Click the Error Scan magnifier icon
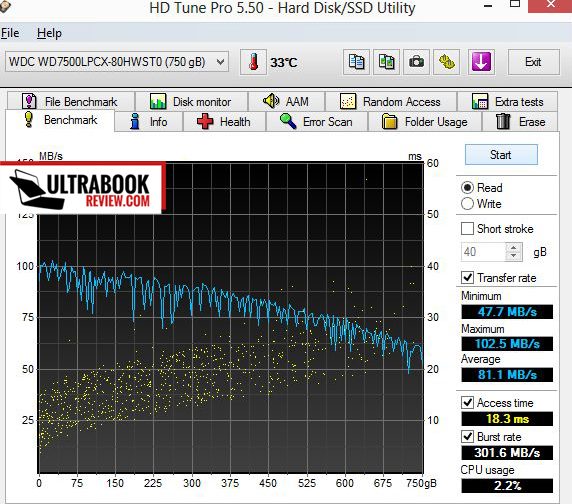572x504 pixels. pyautogui.click(x=288, y=121)
